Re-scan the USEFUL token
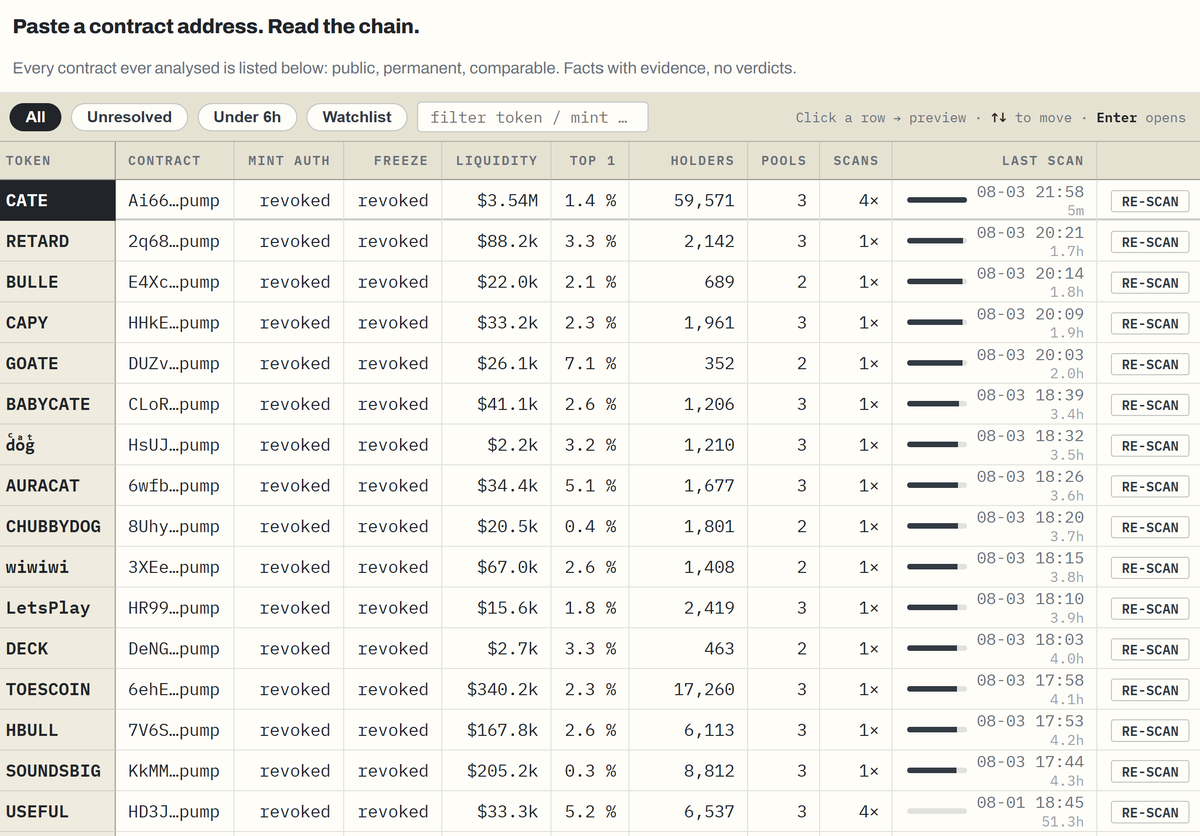The width and height of the screenshot is (1200, 836). pyautogui.click(x=1150, y=813)
